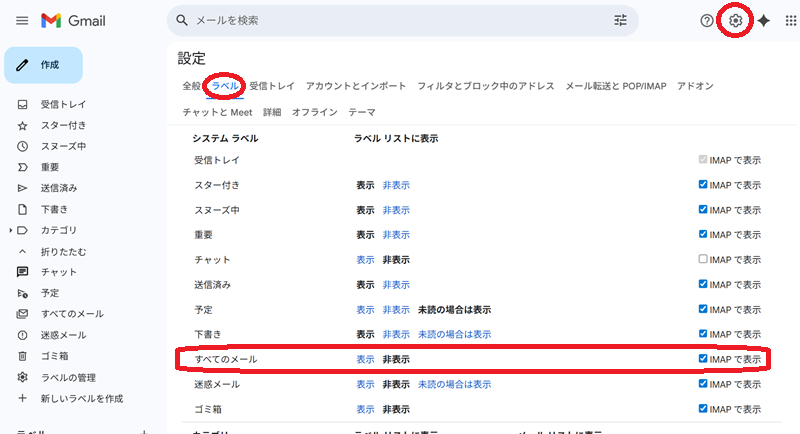Image resolution: width=800 pixels, height=434 pixels.
Task: Click 非表示 for 下書き label
Action: [396, 335]
